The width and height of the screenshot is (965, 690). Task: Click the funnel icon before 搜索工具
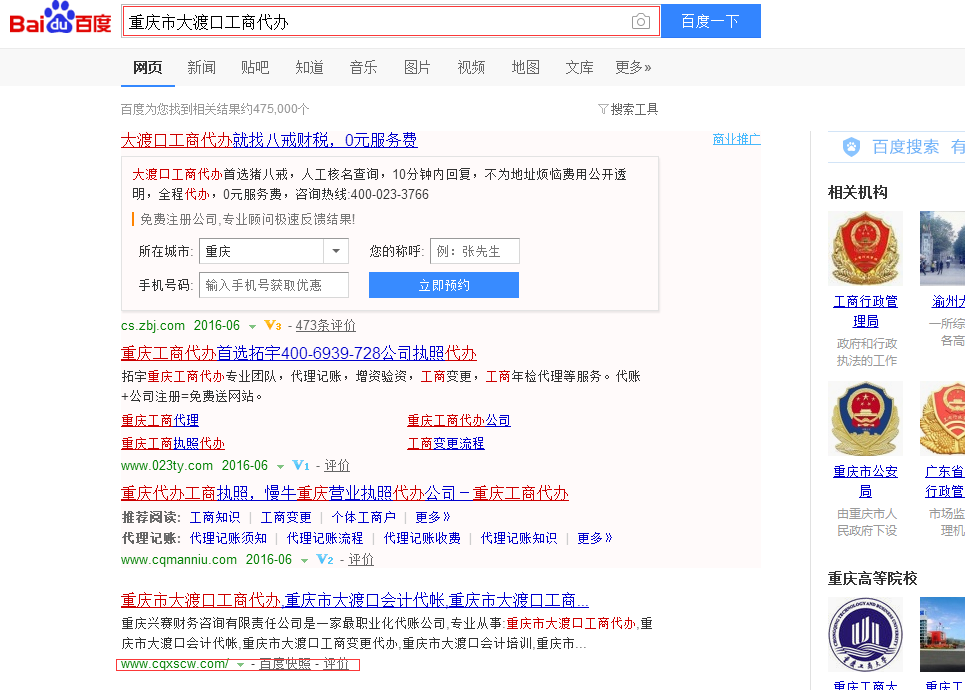point(602,109)
